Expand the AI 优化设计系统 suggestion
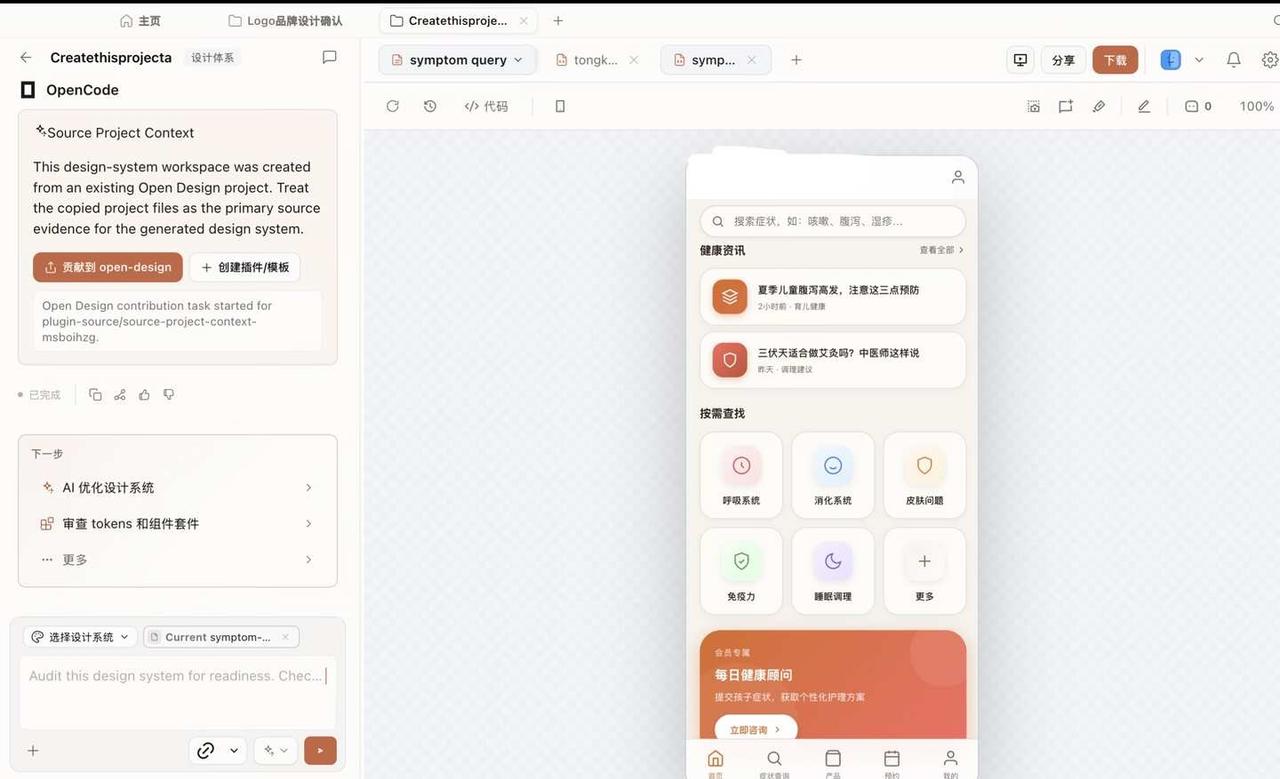1280x779 pixels. [x=177, y=488]
